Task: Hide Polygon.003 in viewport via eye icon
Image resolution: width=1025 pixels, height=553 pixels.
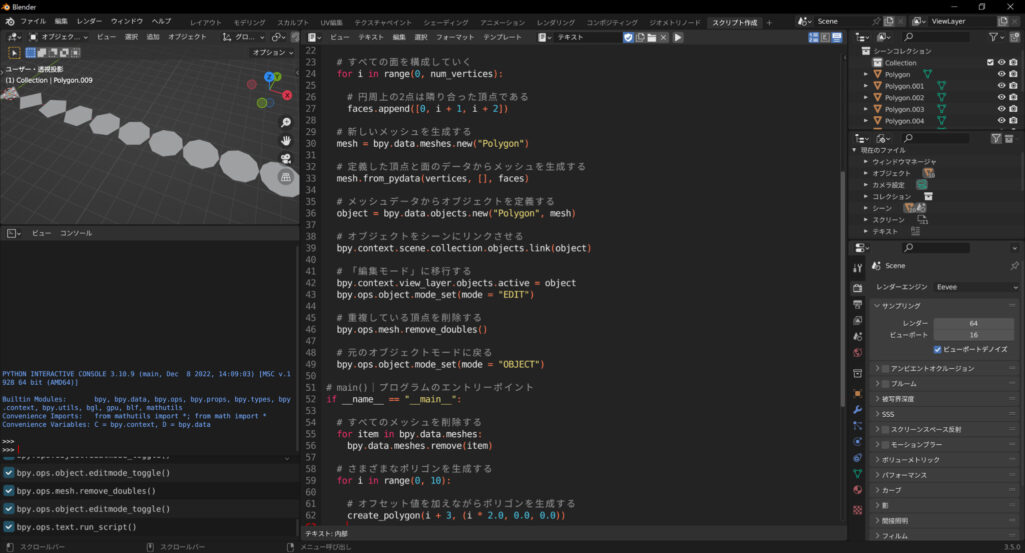Action: [1001, 109]
